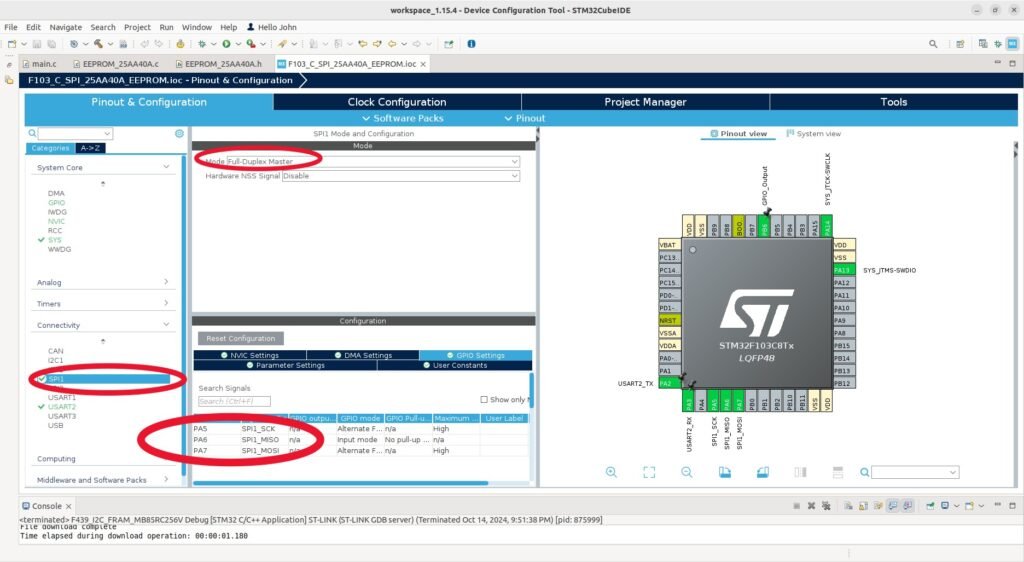Image resolution: width=1024 pixels, height=562 pixels.
Task: Collapse the System Core category
Action: point(166,167)
